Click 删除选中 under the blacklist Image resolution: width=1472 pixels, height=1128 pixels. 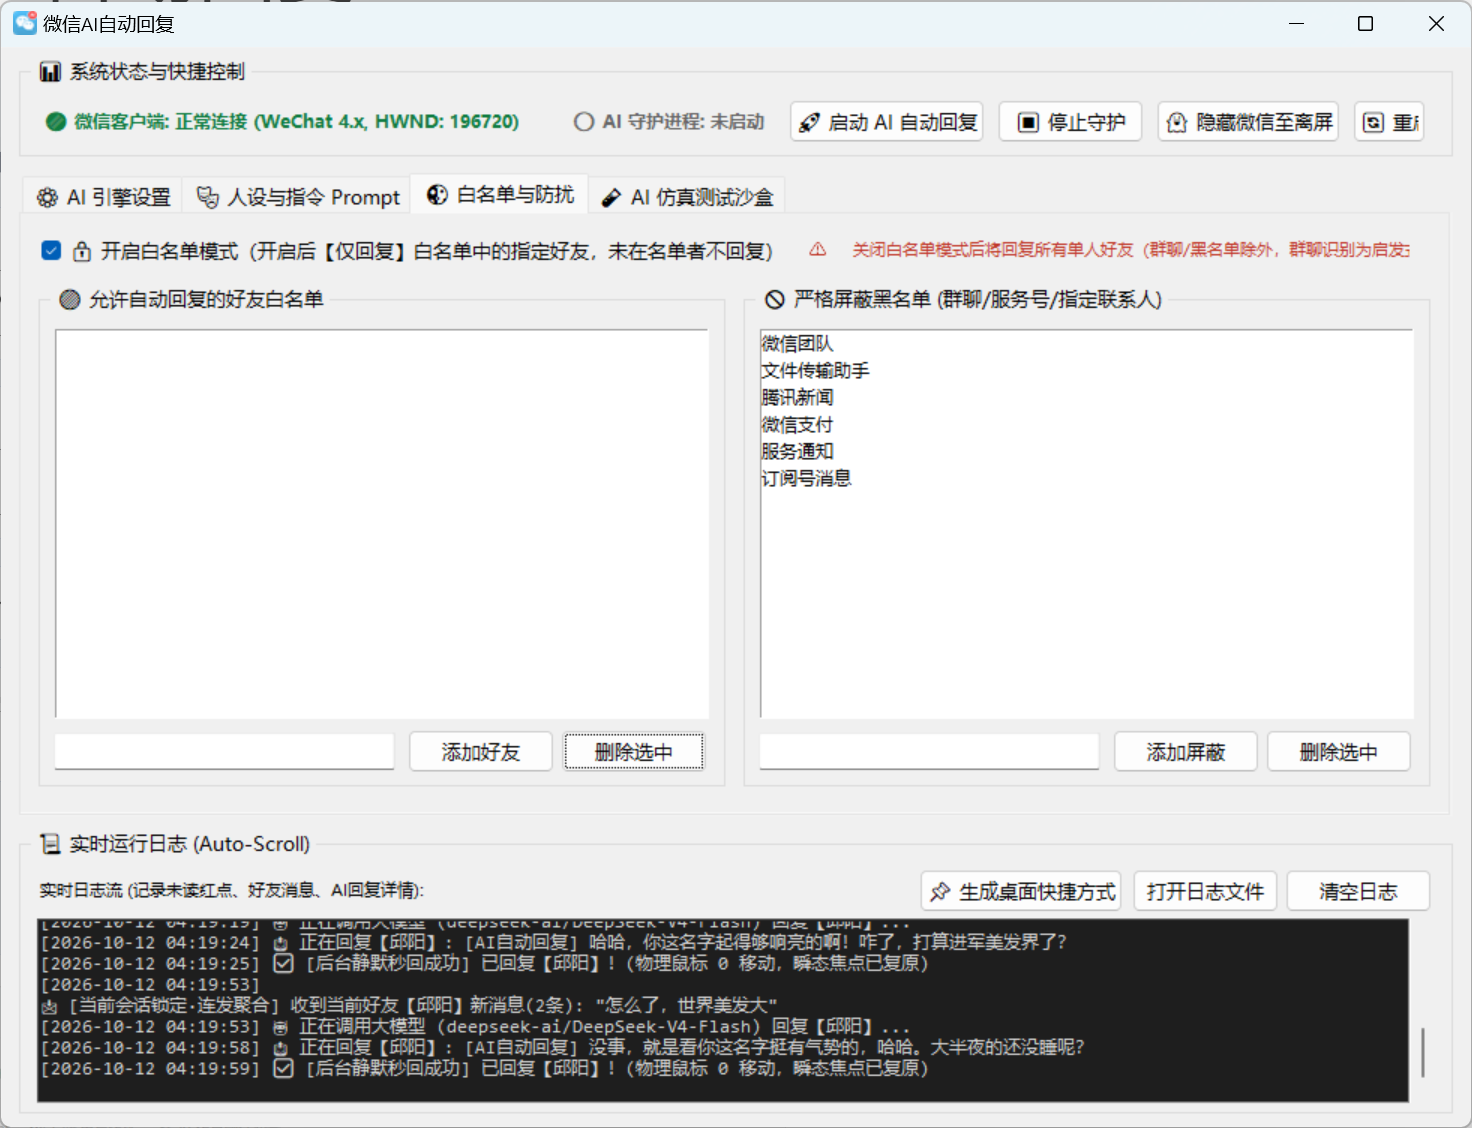tap(1339, 751)
